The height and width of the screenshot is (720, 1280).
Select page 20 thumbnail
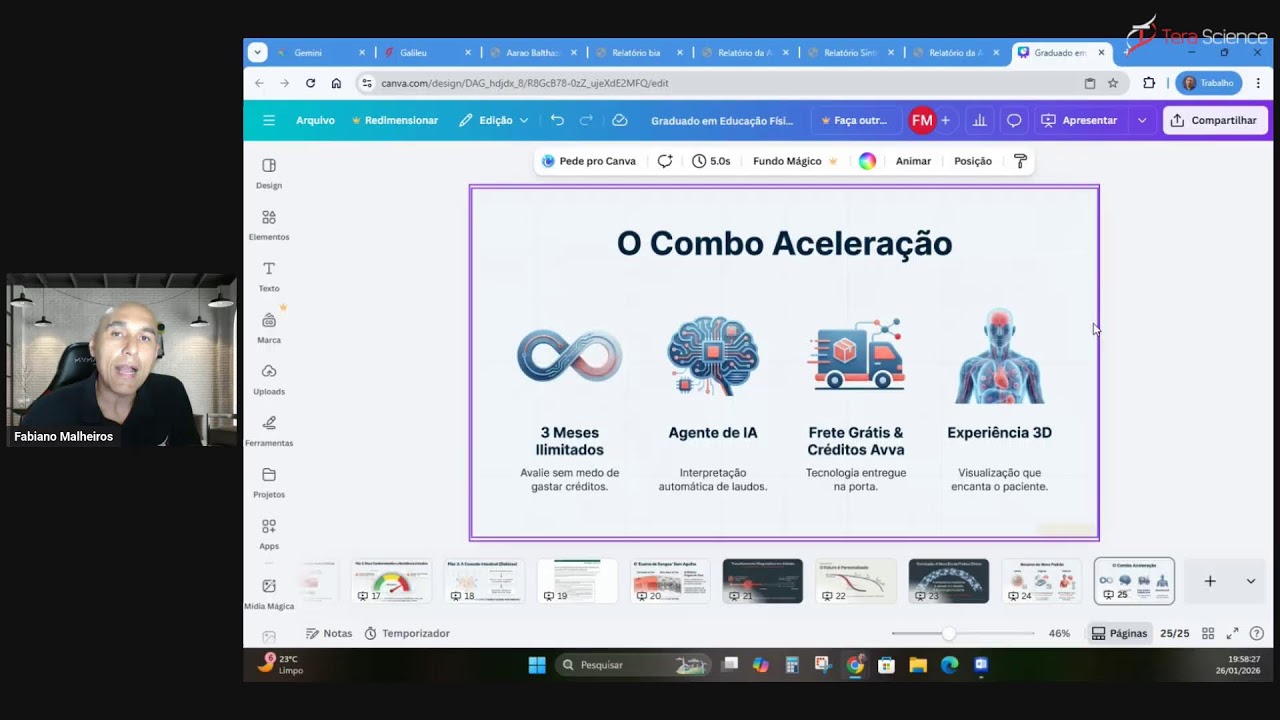coord(670,581)
